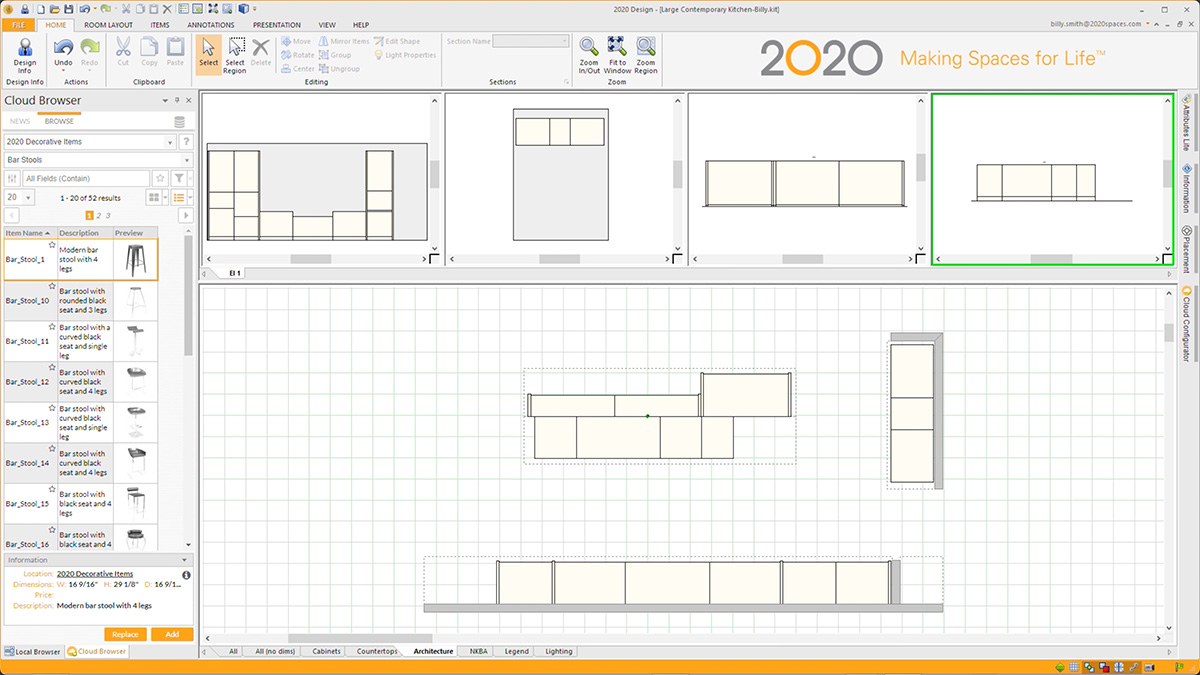
Task: Open search settings sliders icon
Action: (x=13, y=178)
